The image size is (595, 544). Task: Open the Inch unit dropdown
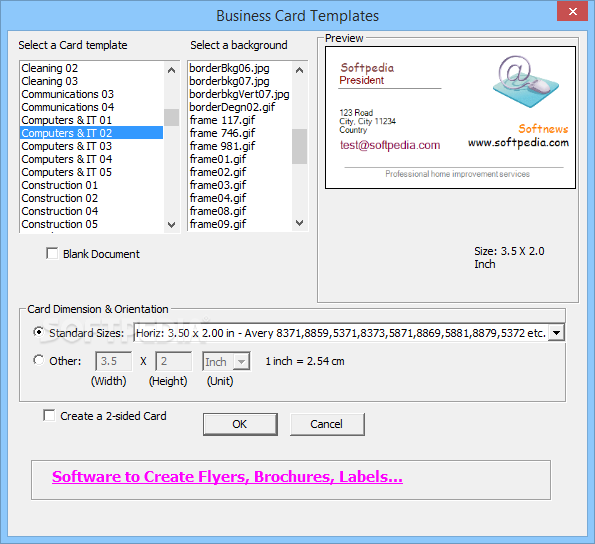[241, 362]
